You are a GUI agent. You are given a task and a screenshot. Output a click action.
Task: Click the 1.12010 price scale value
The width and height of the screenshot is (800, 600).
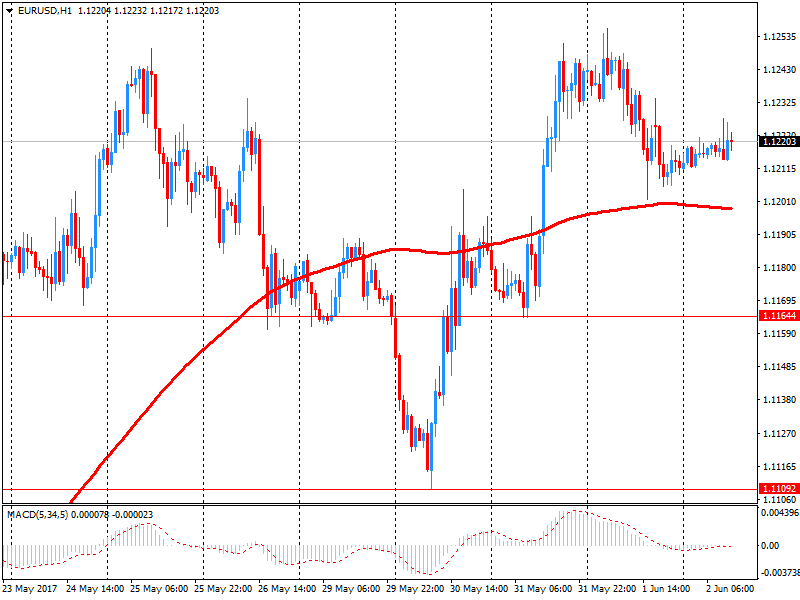click(780, 202)
